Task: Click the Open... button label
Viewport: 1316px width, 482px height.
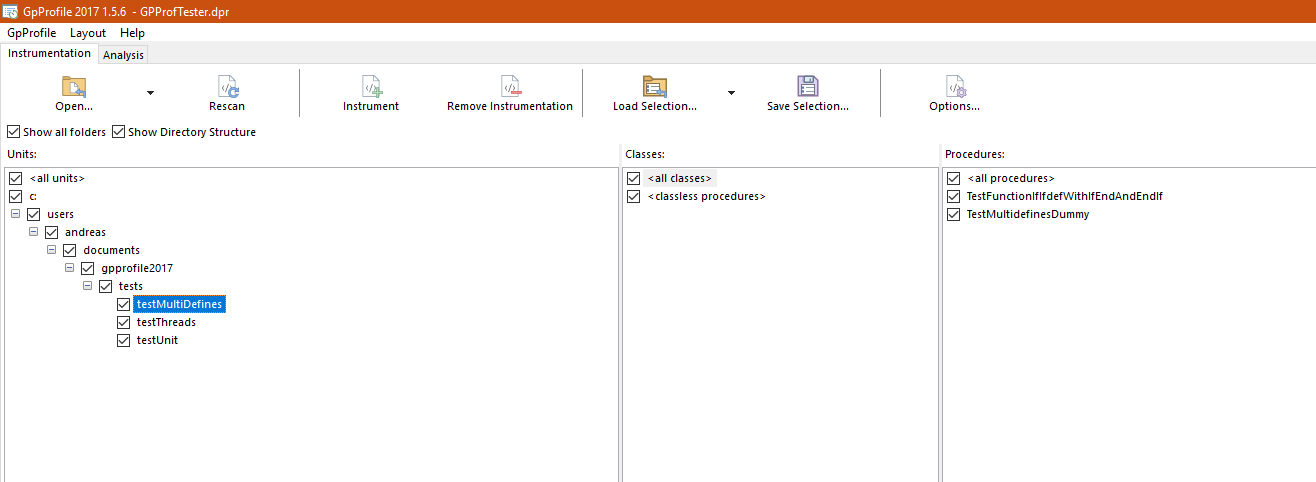Action: pyautogui.click(x=75, y=106)
